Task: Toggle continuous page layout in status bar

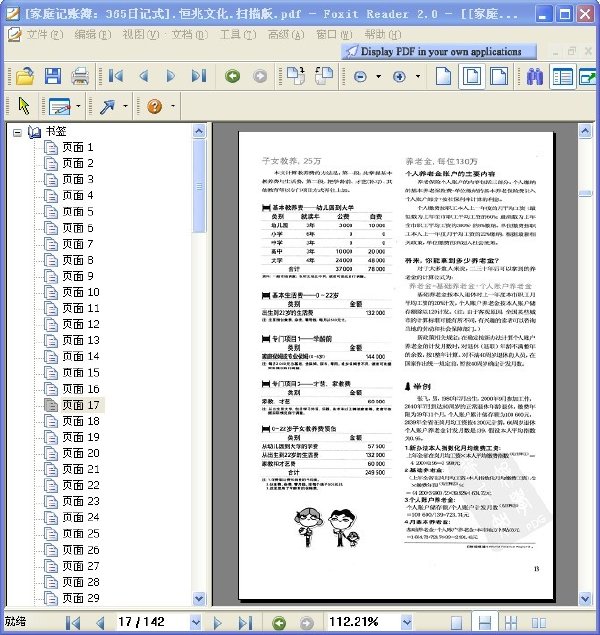Action: (484, 622)
